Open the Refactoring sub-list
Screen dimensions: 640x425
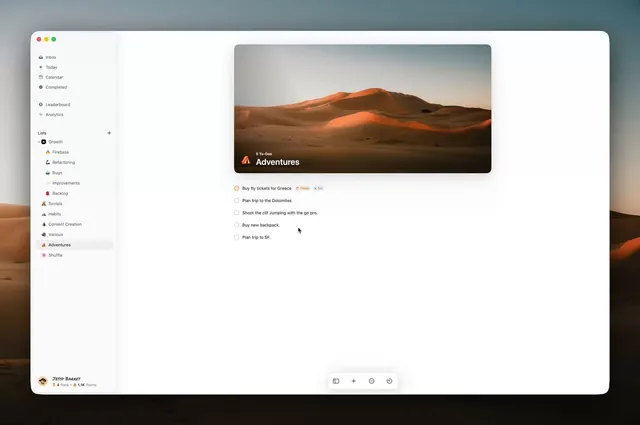(60, 162)
